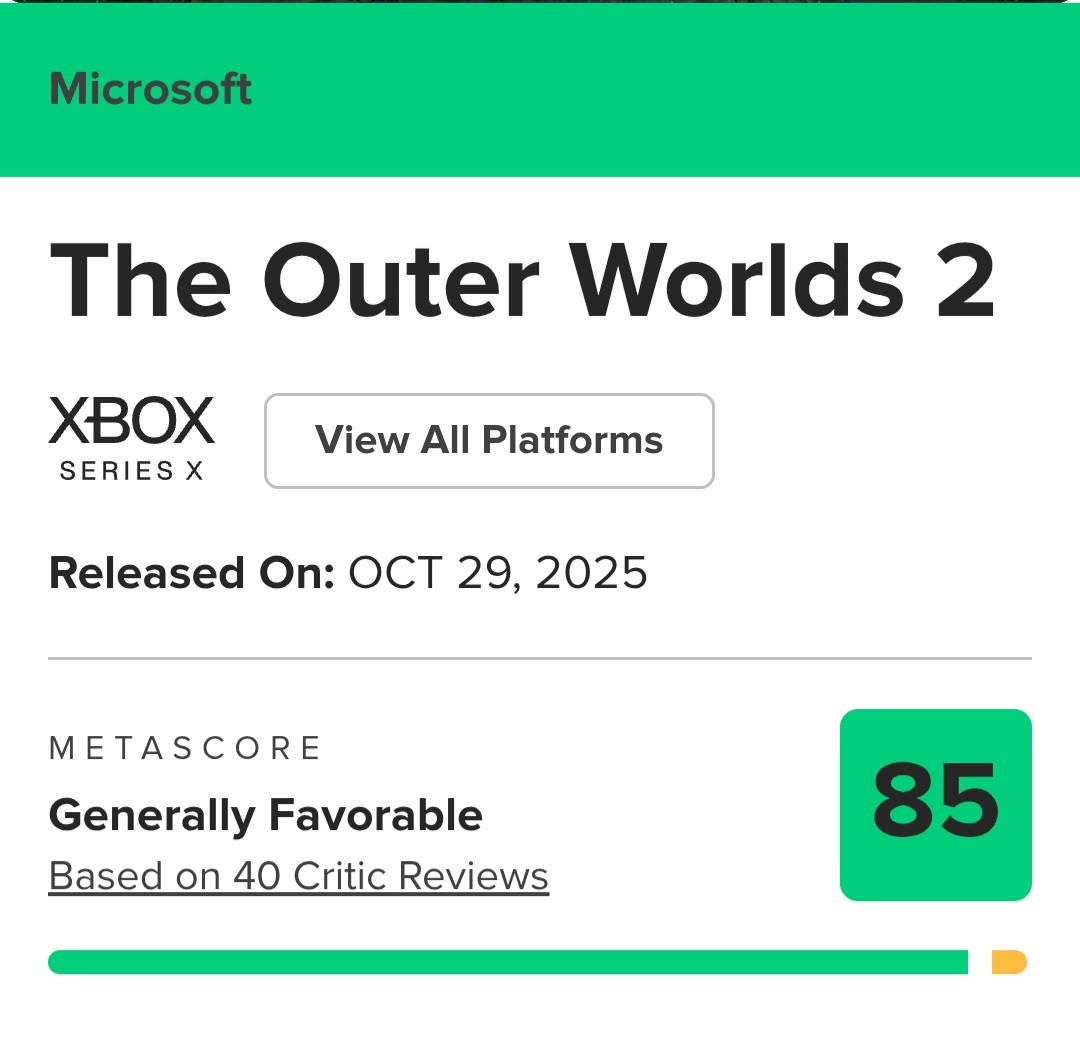Open the Based on 40 Critic Reviews link

coord(298,877)
